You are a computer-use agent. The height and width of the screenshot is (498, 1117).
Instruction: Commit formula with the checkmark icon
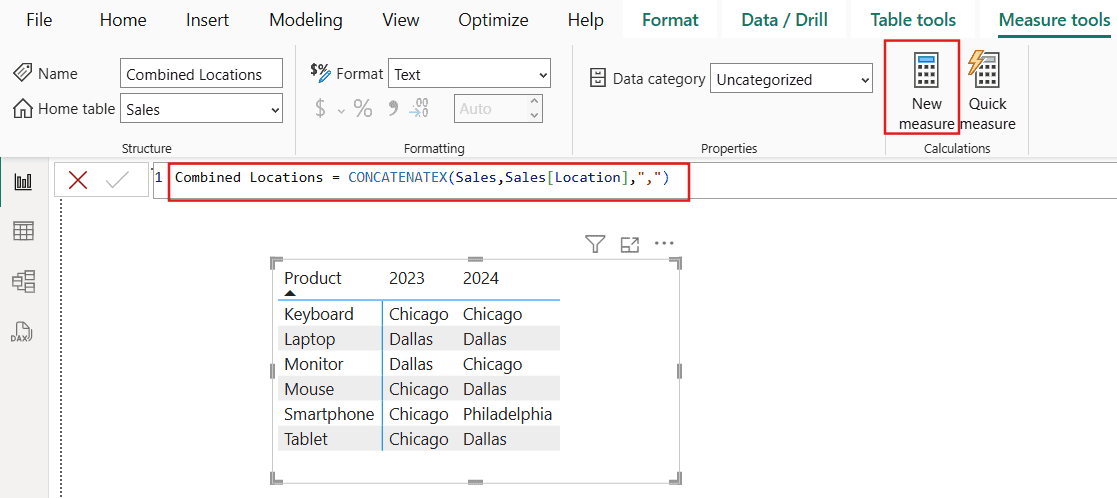(x=117, y=180)
